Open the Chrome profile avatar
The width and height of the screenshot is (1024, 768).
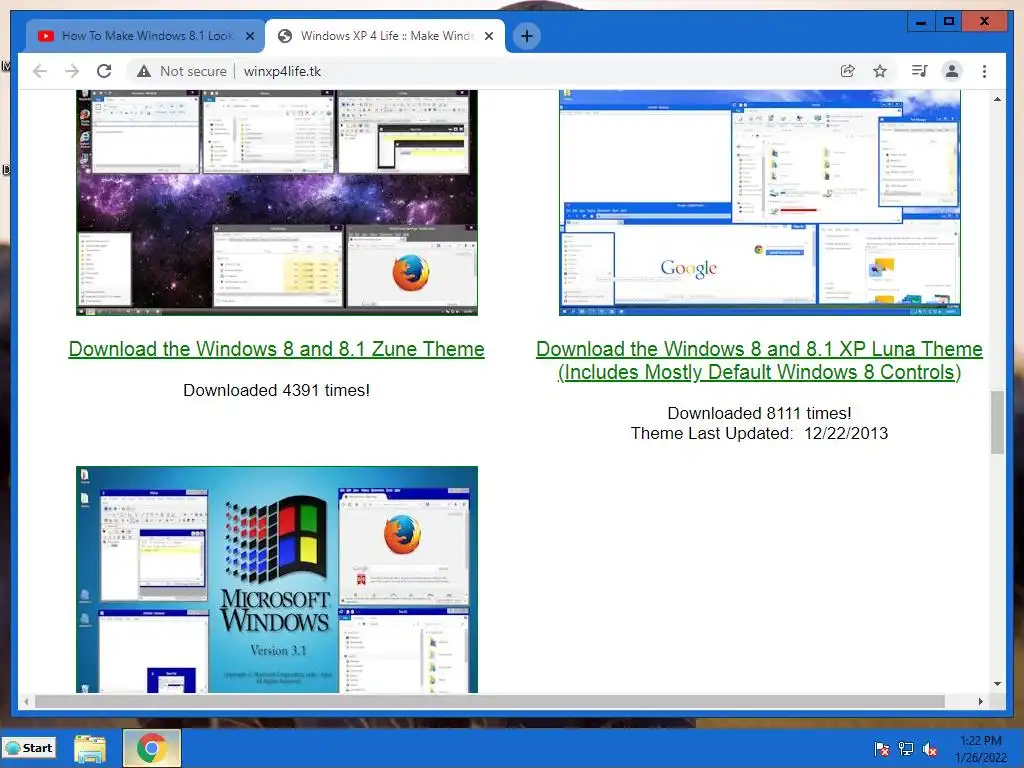[x=952, y=71]
